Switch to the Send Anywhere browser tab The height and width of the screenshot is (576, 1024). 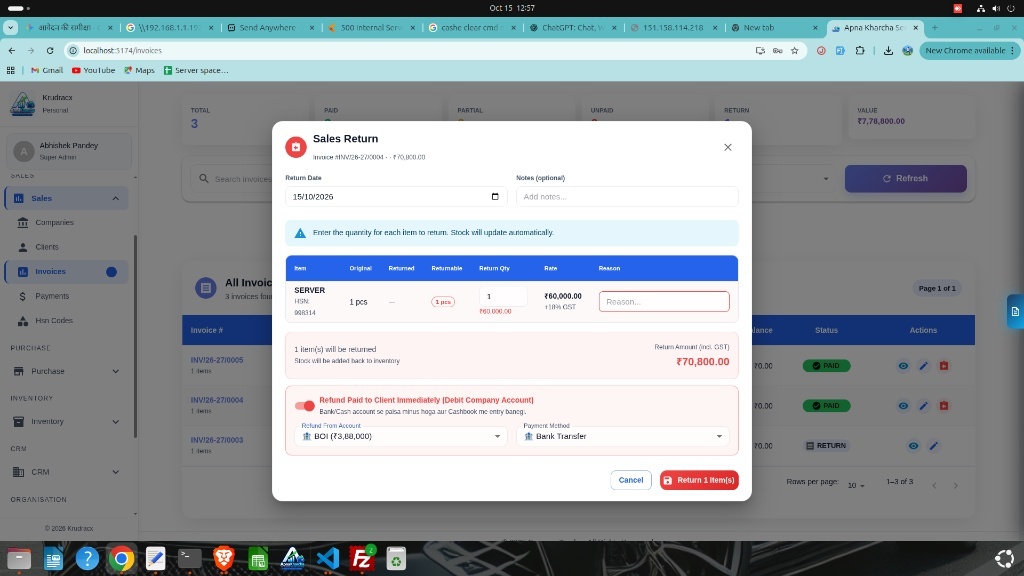(268, 28)
